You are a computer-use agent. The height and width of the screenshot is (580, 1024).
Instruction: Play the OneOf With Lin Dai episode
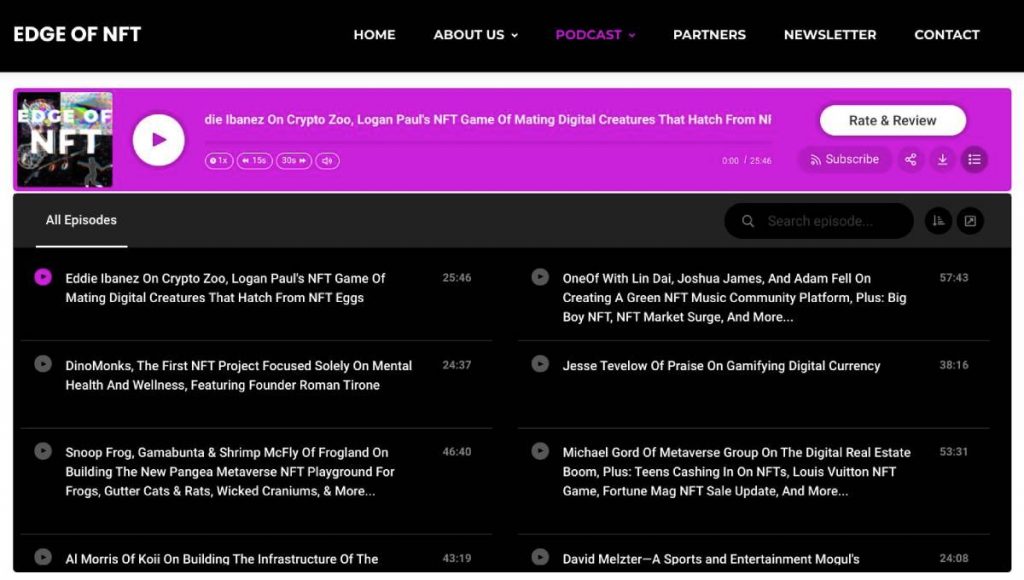(540, 277)
